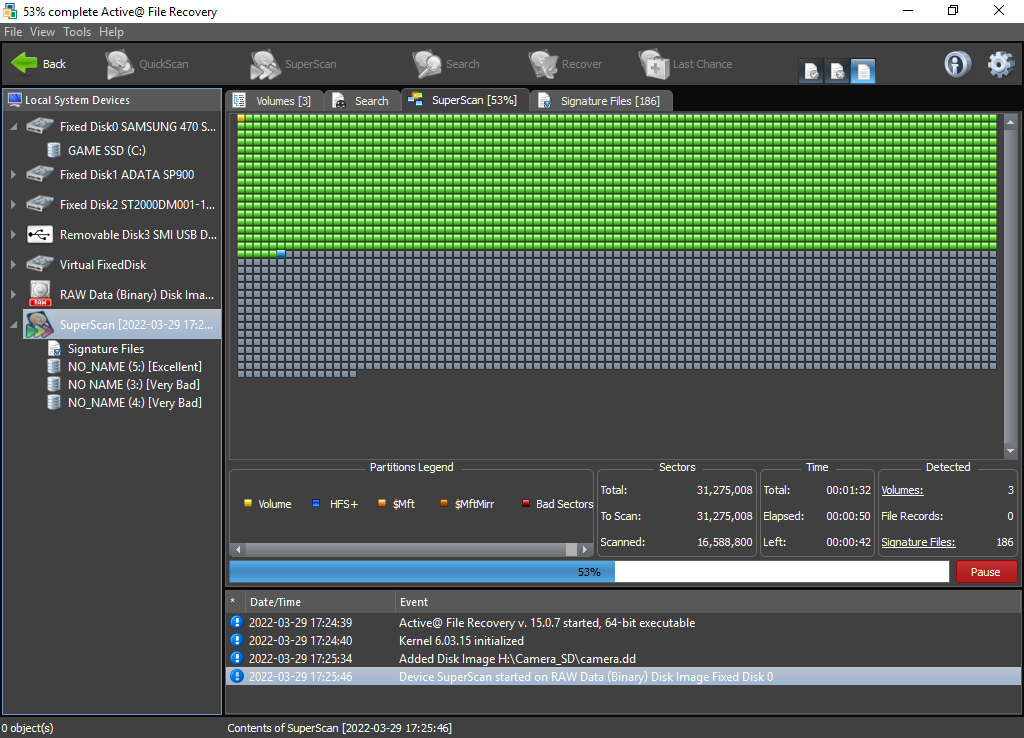Click the green Back arrow icon
The width and height of the screenshot is (1024, 738).
(x=24, y=63)
